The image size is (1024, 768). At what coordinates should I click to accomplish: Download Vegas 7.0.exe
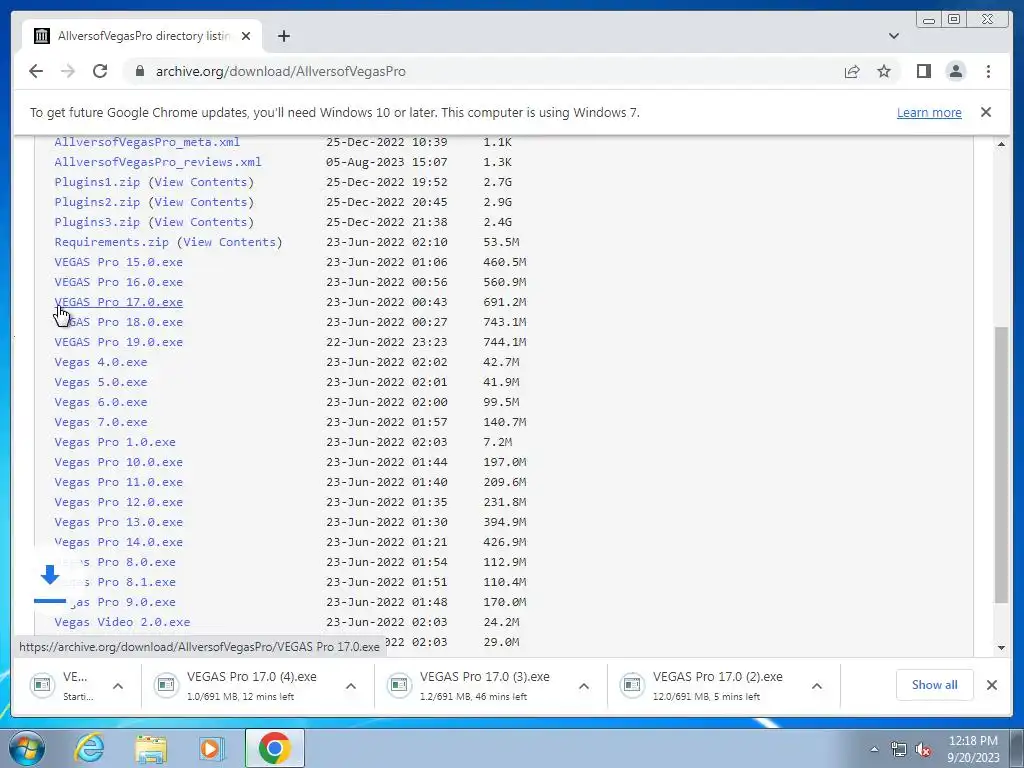(x=101, y=423)
